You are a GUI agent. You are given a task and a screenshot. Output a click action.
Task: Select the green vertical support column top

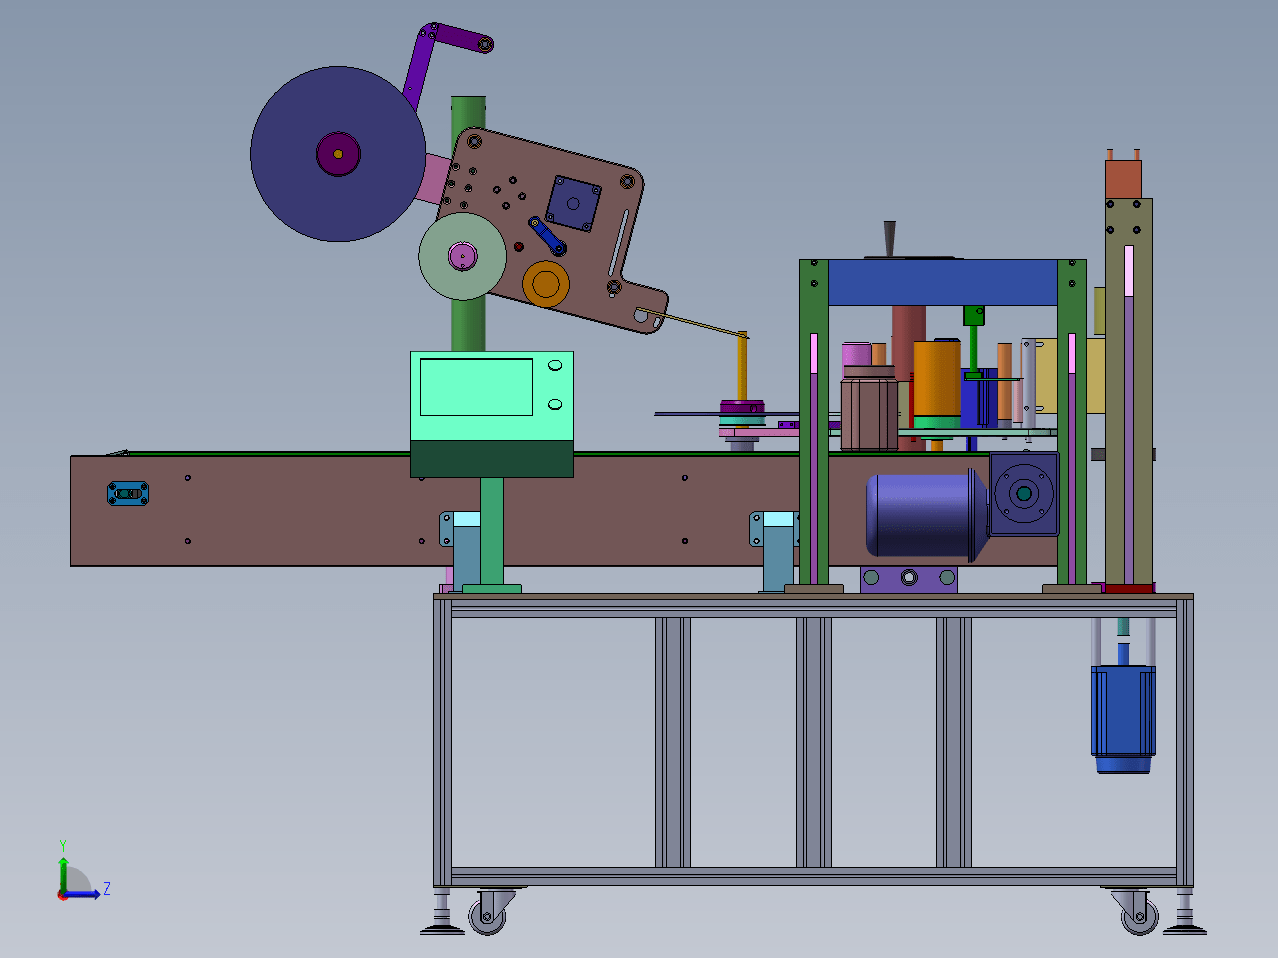click(x=468, y=112)
